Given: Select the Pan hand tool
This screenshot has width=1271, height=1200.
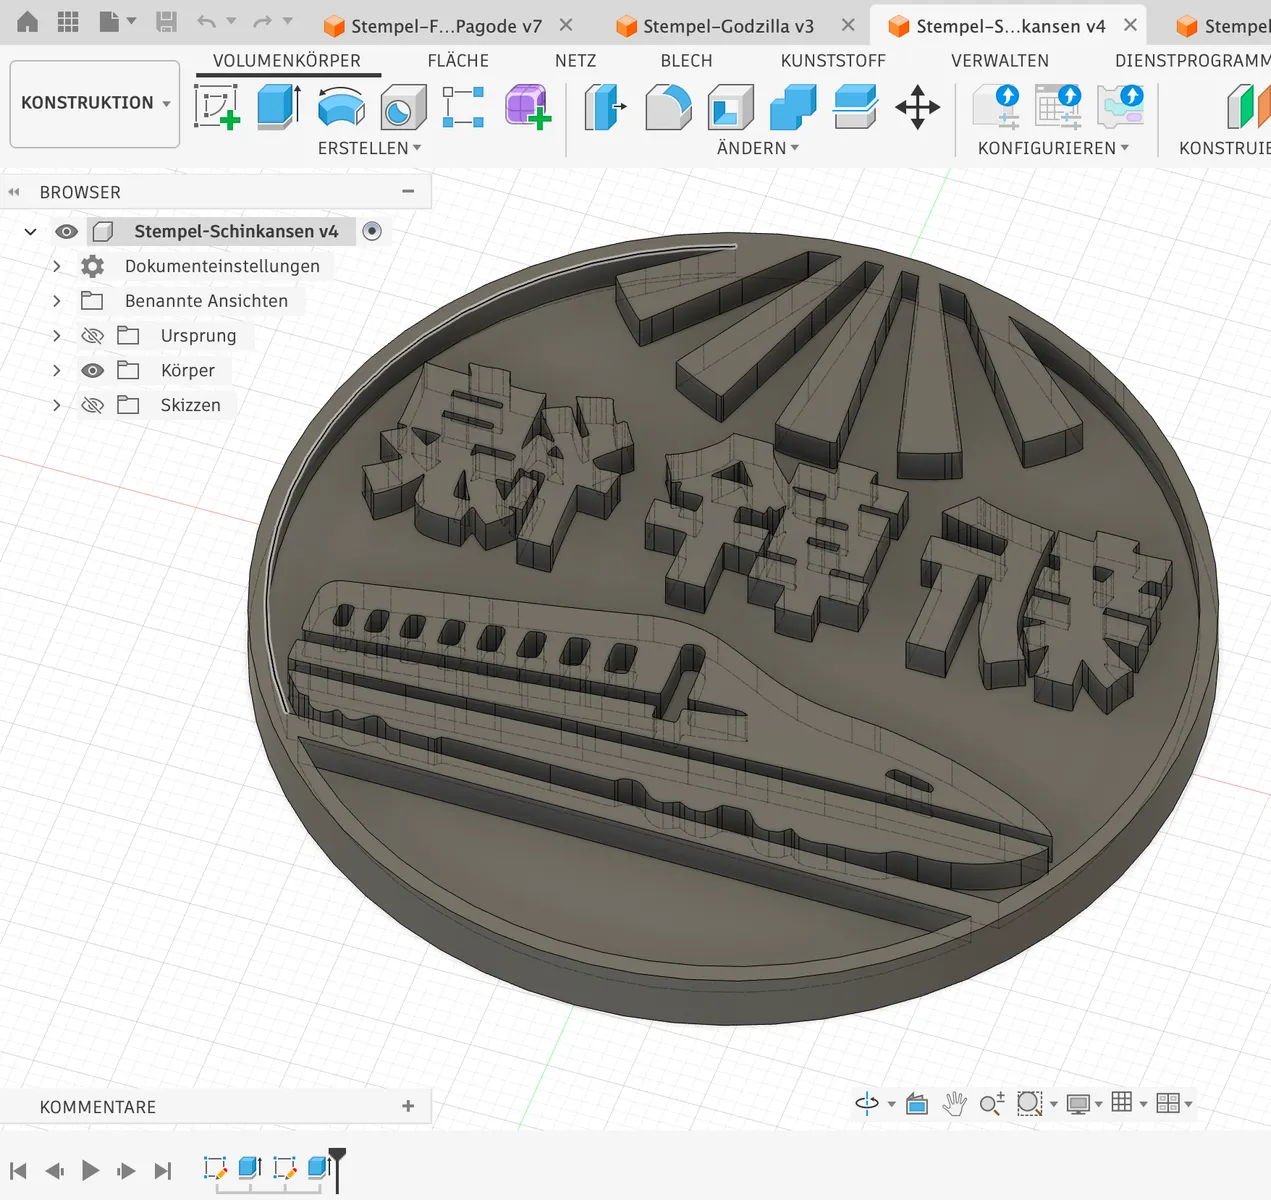Looking at the screenshot, I should point(955,1103).
